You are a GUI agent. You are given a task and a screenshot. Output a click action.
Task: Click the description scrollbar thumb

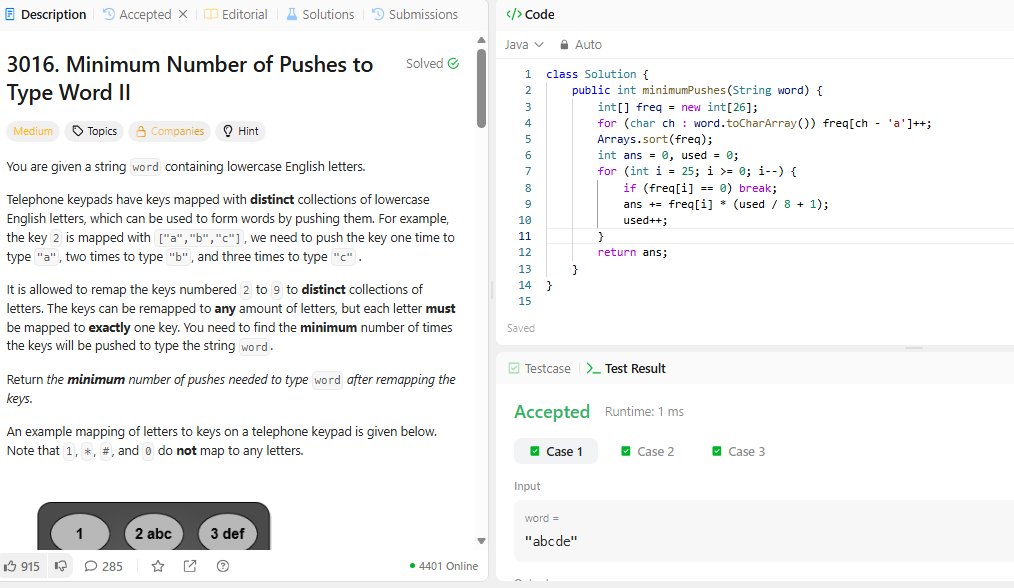(481, 88)
